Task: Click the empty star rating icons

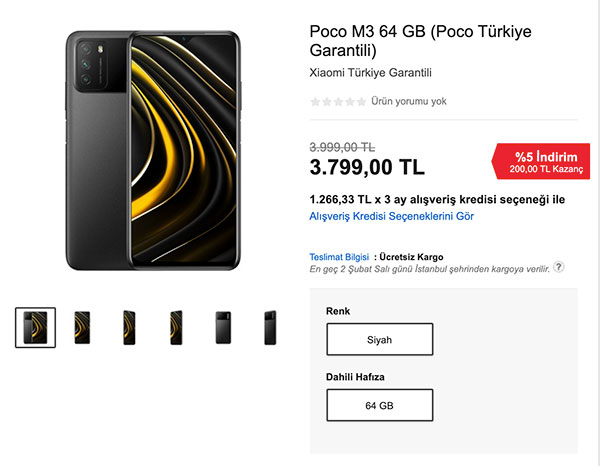Action: (338, 101)
